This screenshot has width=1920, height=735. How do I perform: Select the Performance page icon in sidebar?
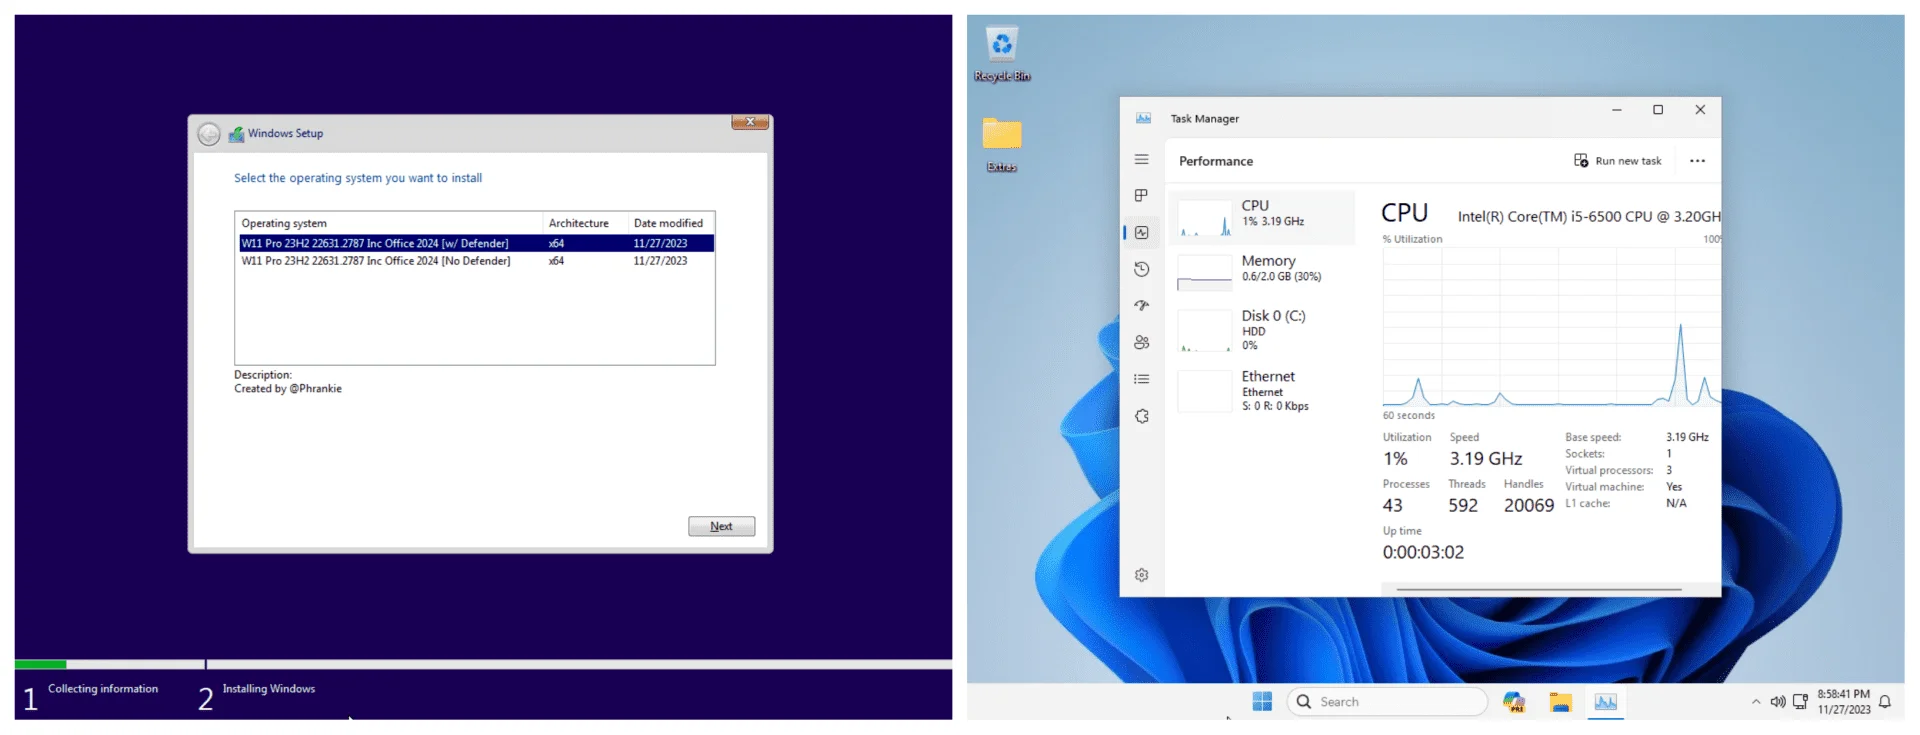1142,232
